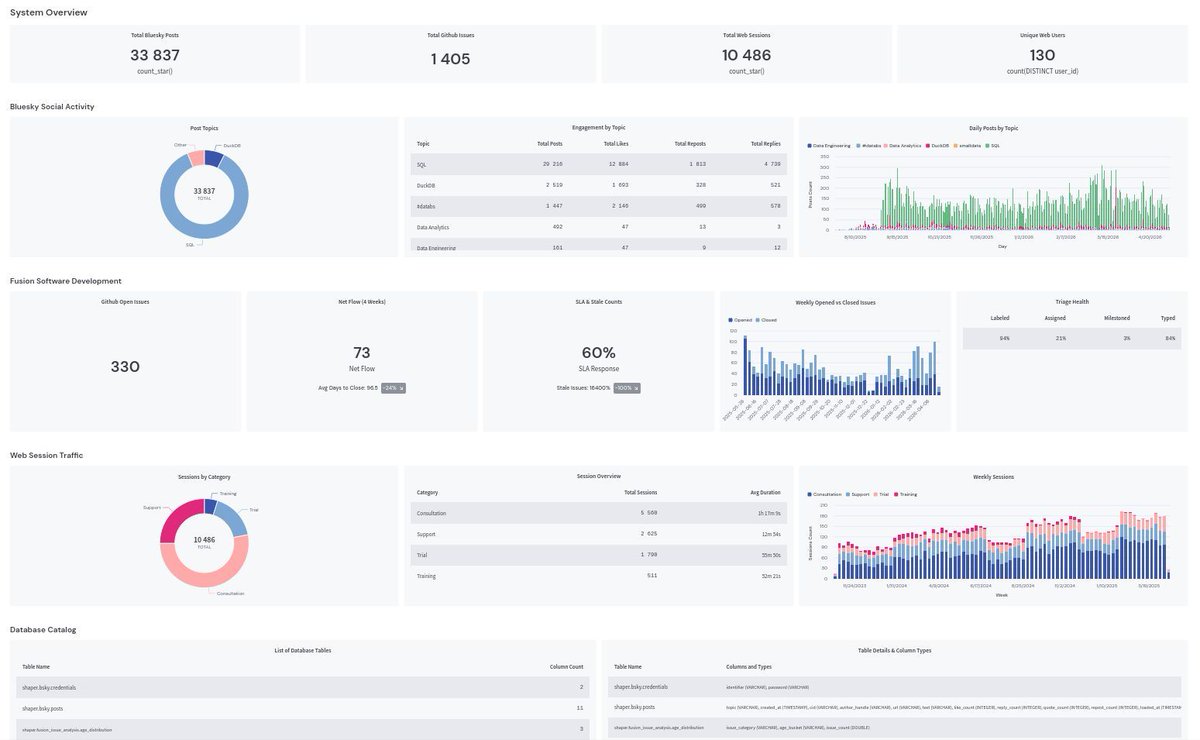Click Trial row in Session Overview
Image resolution: width=1200 pixels, height=740 pixels.
click(x=598, y=555)
